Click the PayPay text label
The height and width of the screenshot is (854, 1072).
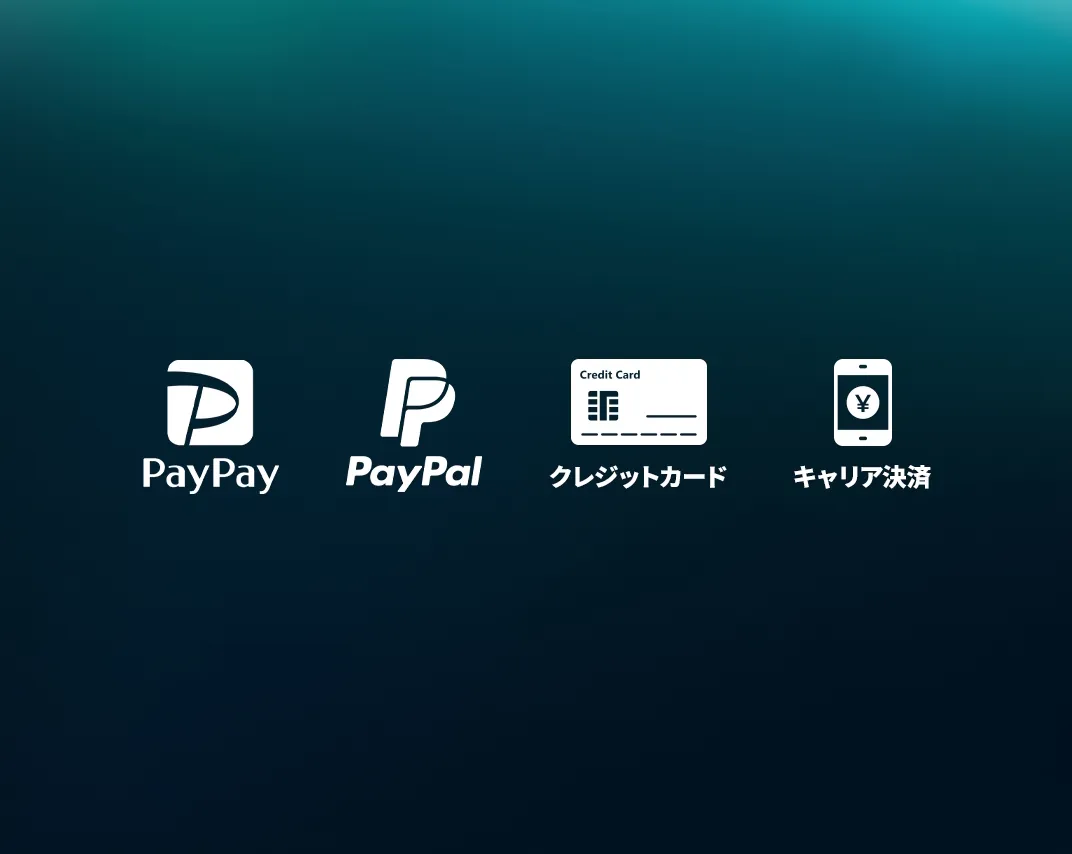tap(211, 475)
